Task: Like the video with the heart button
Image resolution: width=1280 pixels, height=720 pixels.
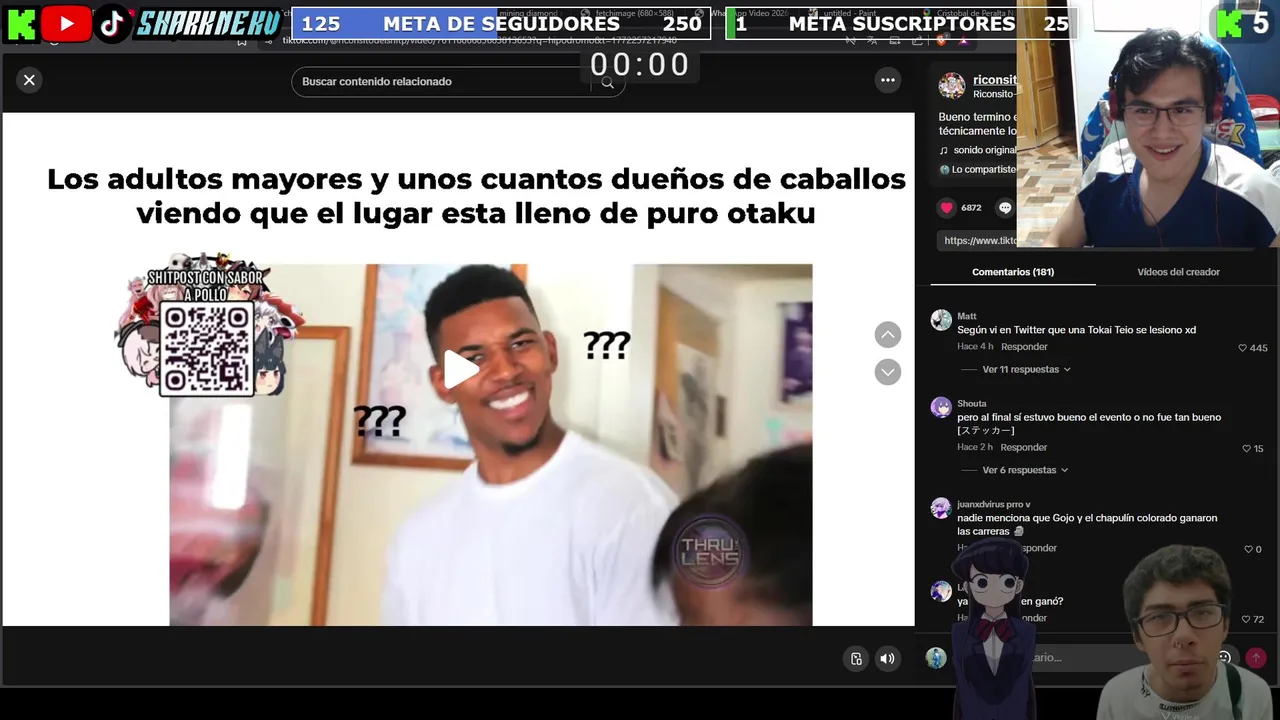Action: tap(946, 208)
